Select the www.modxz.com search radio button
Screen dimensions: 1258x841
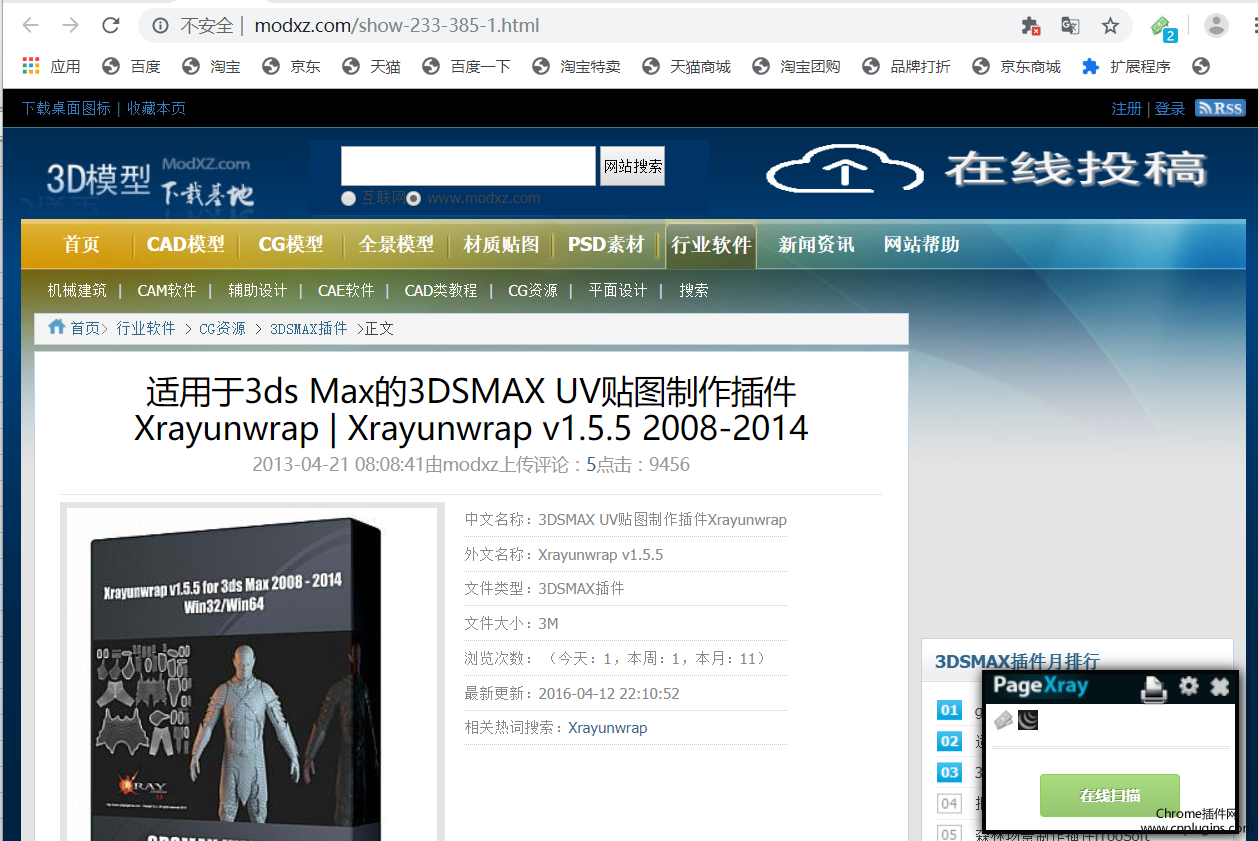[x=414, y=198]
